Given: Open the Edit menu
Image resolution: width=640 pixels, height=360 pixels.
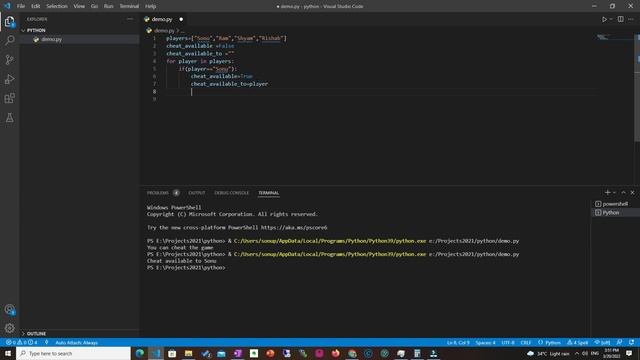Looking at the screenshot, I should point(36,6).
